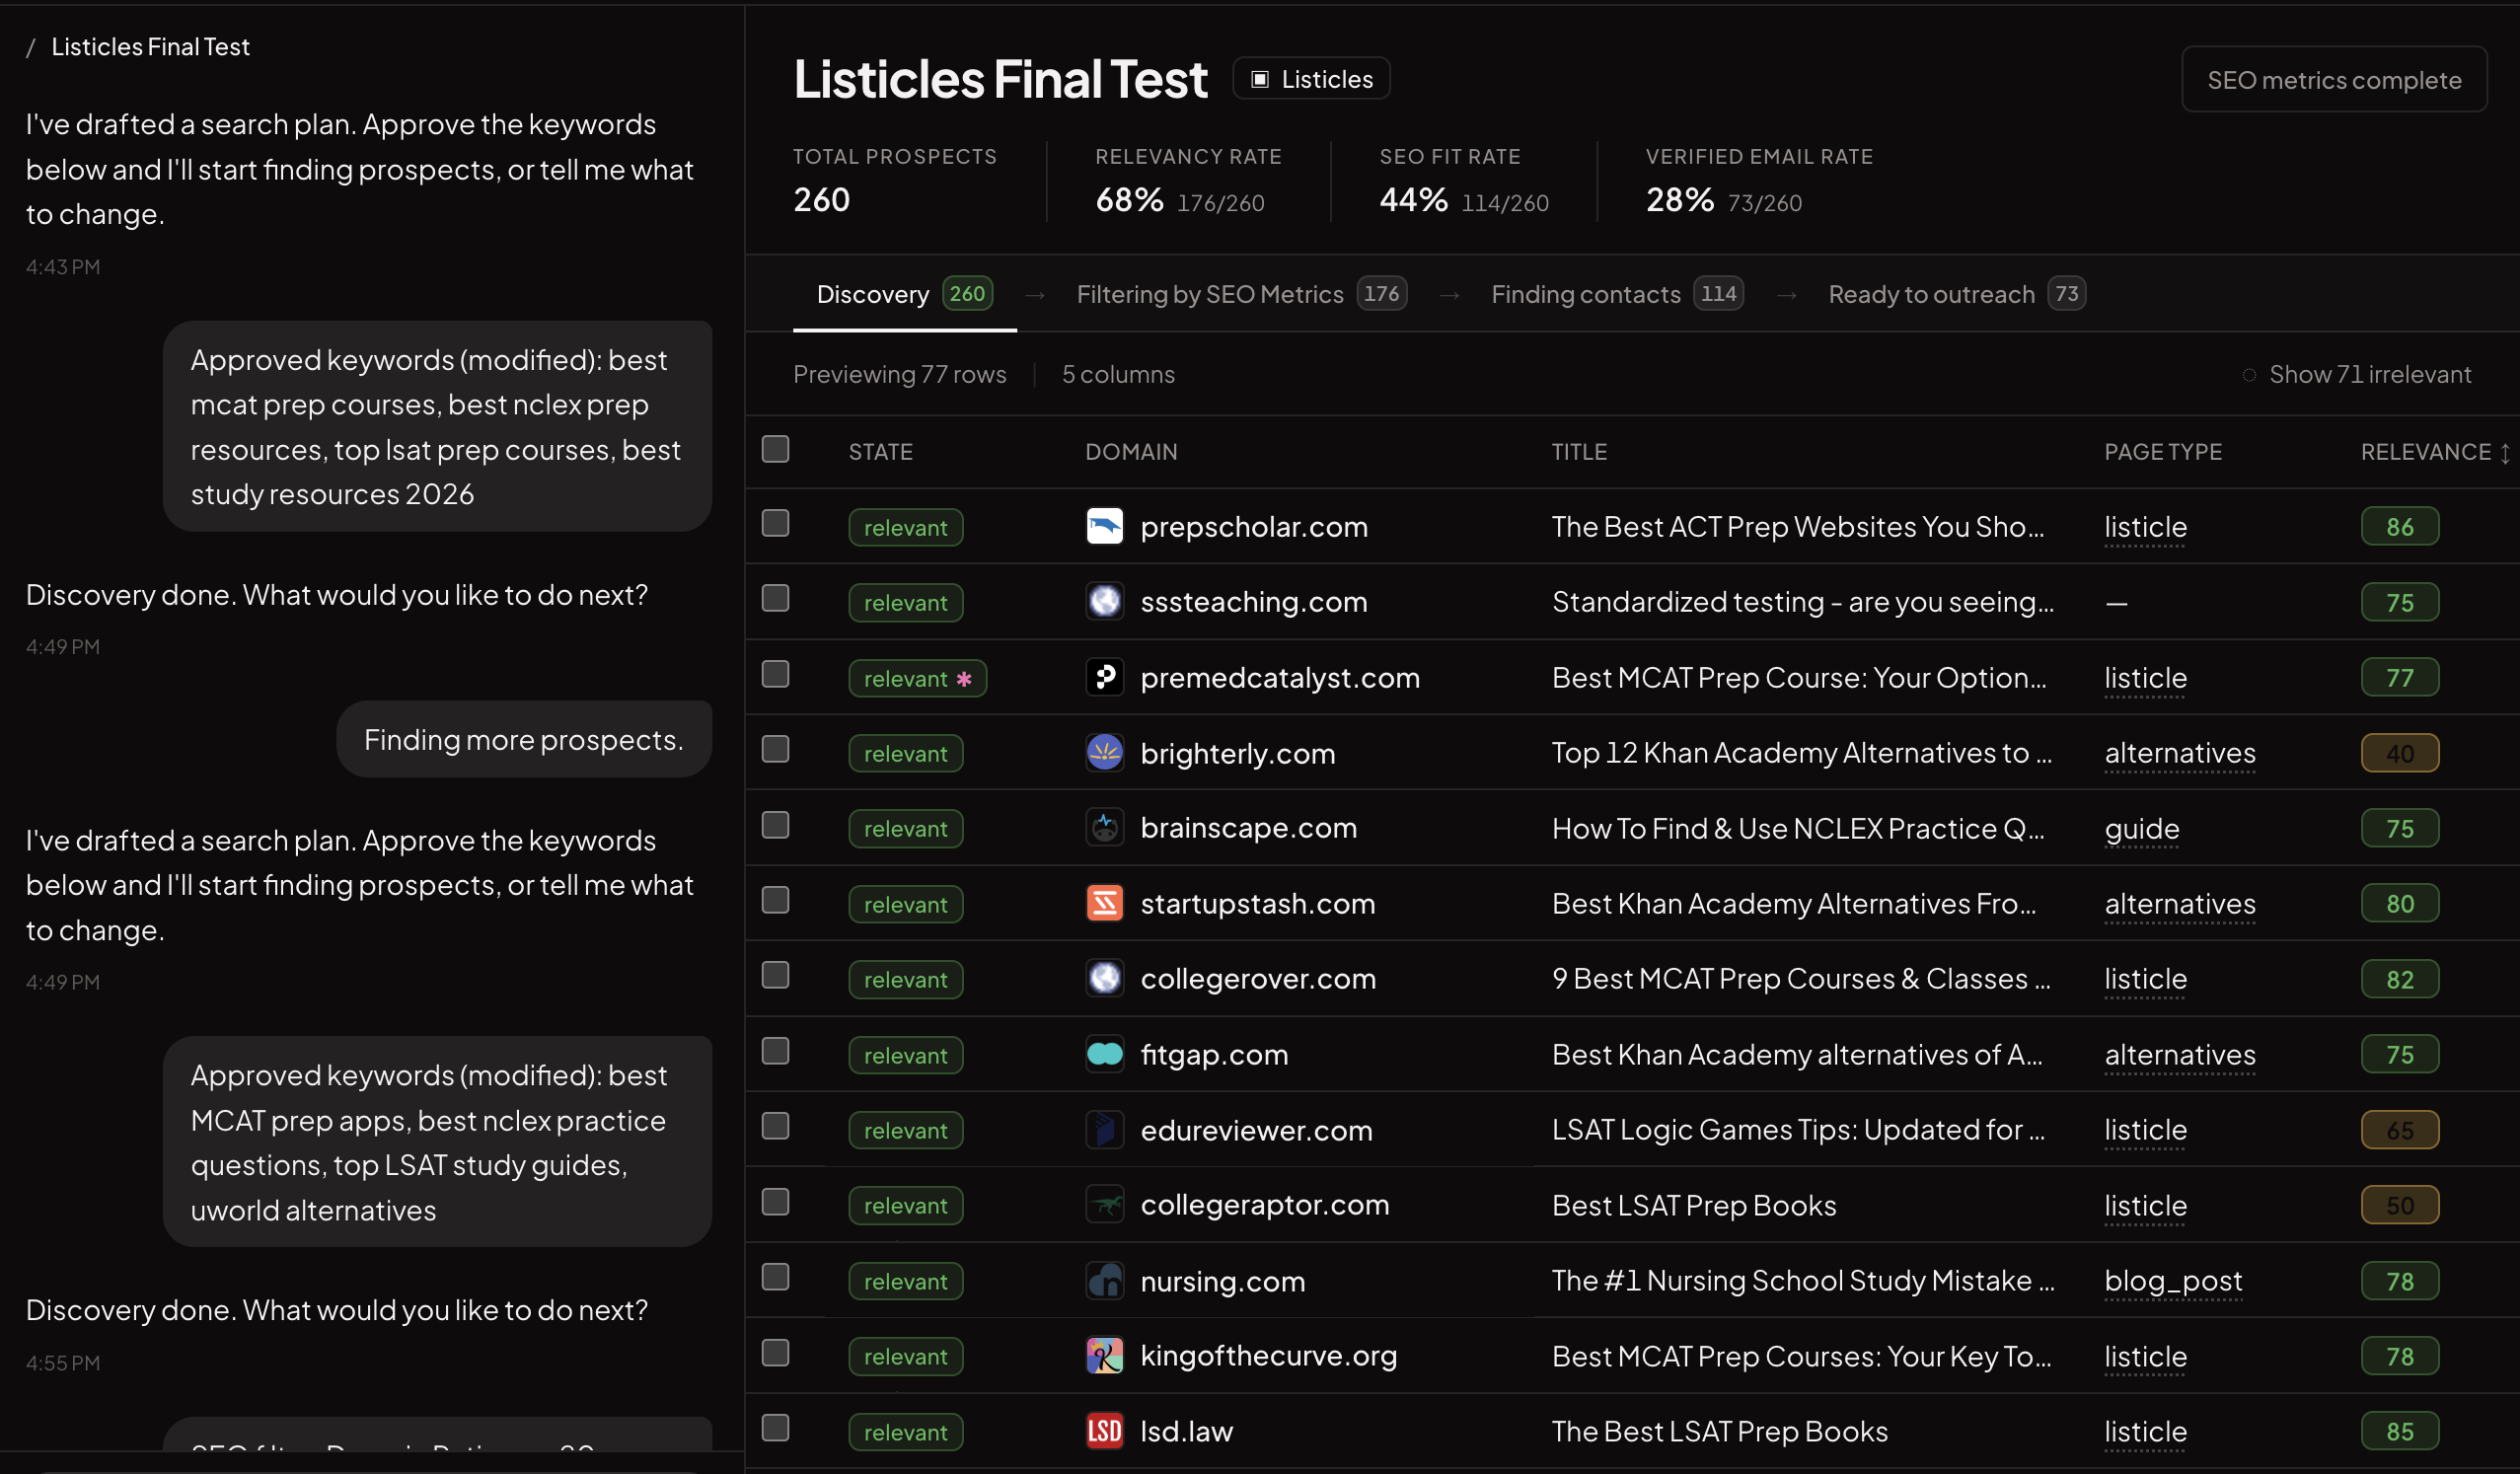Click the circle icon beside Show 71 irrelevant
This screenshot has height=1474, width=2520.
tap(2249, 375)
